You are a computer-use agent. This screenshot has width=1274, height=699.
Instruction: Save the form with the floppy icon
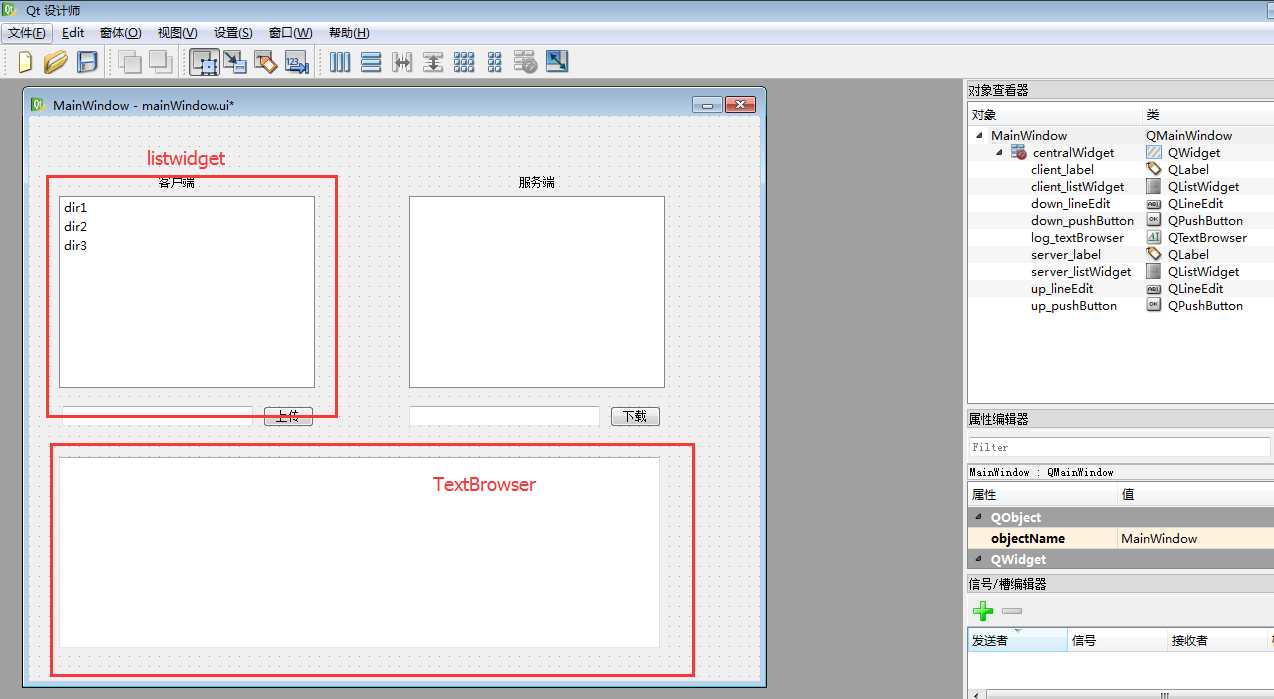[x=87, y=62]
